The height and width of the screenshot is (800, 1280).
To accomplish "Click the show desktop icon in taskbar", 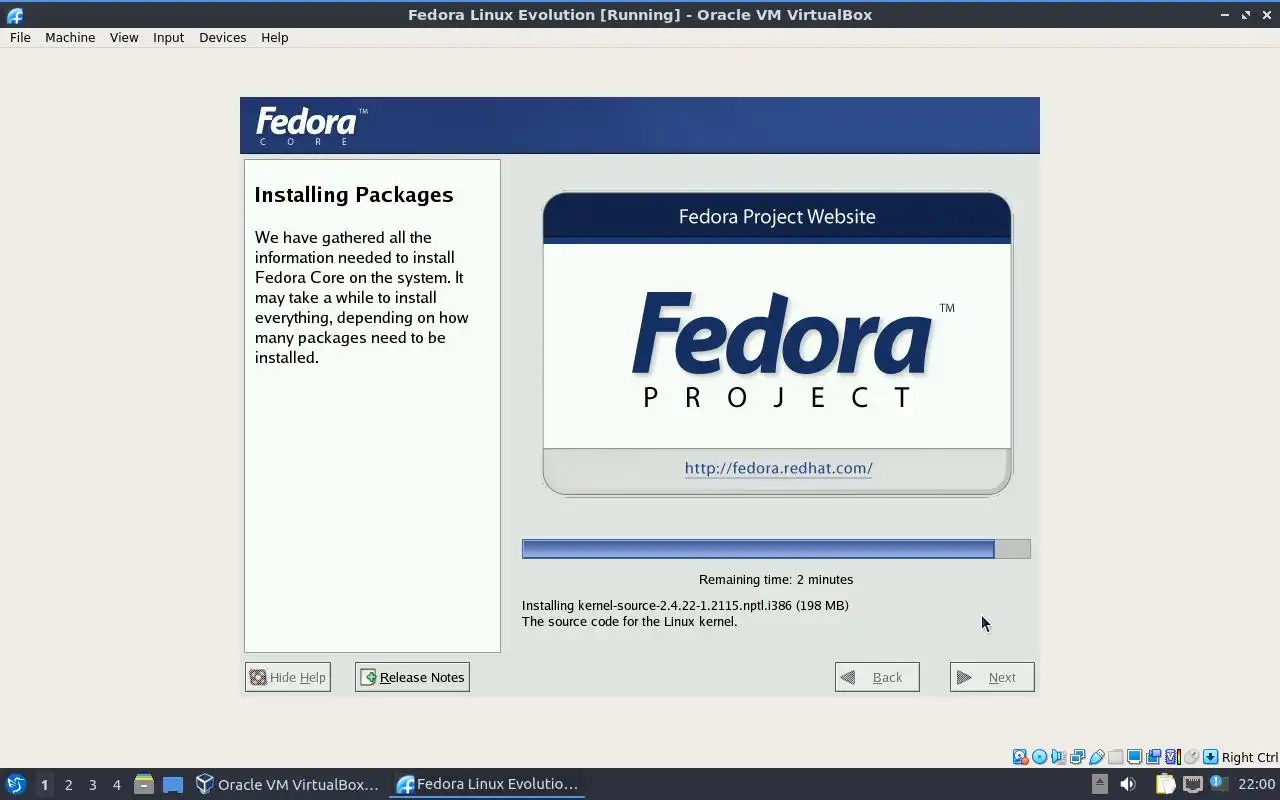I will [x=173, y=784].
